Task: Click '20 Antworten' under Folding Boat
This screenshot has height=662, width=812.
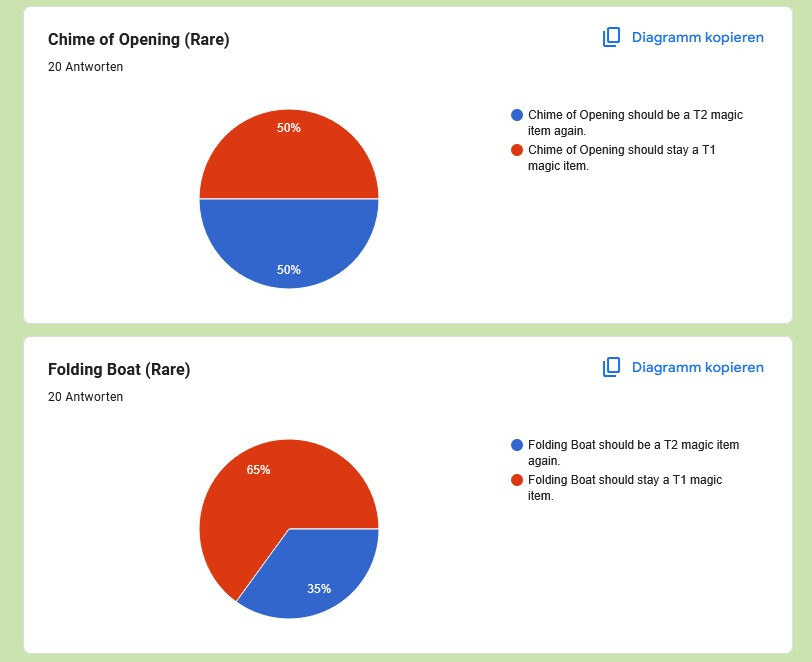Action: [85, 397]
